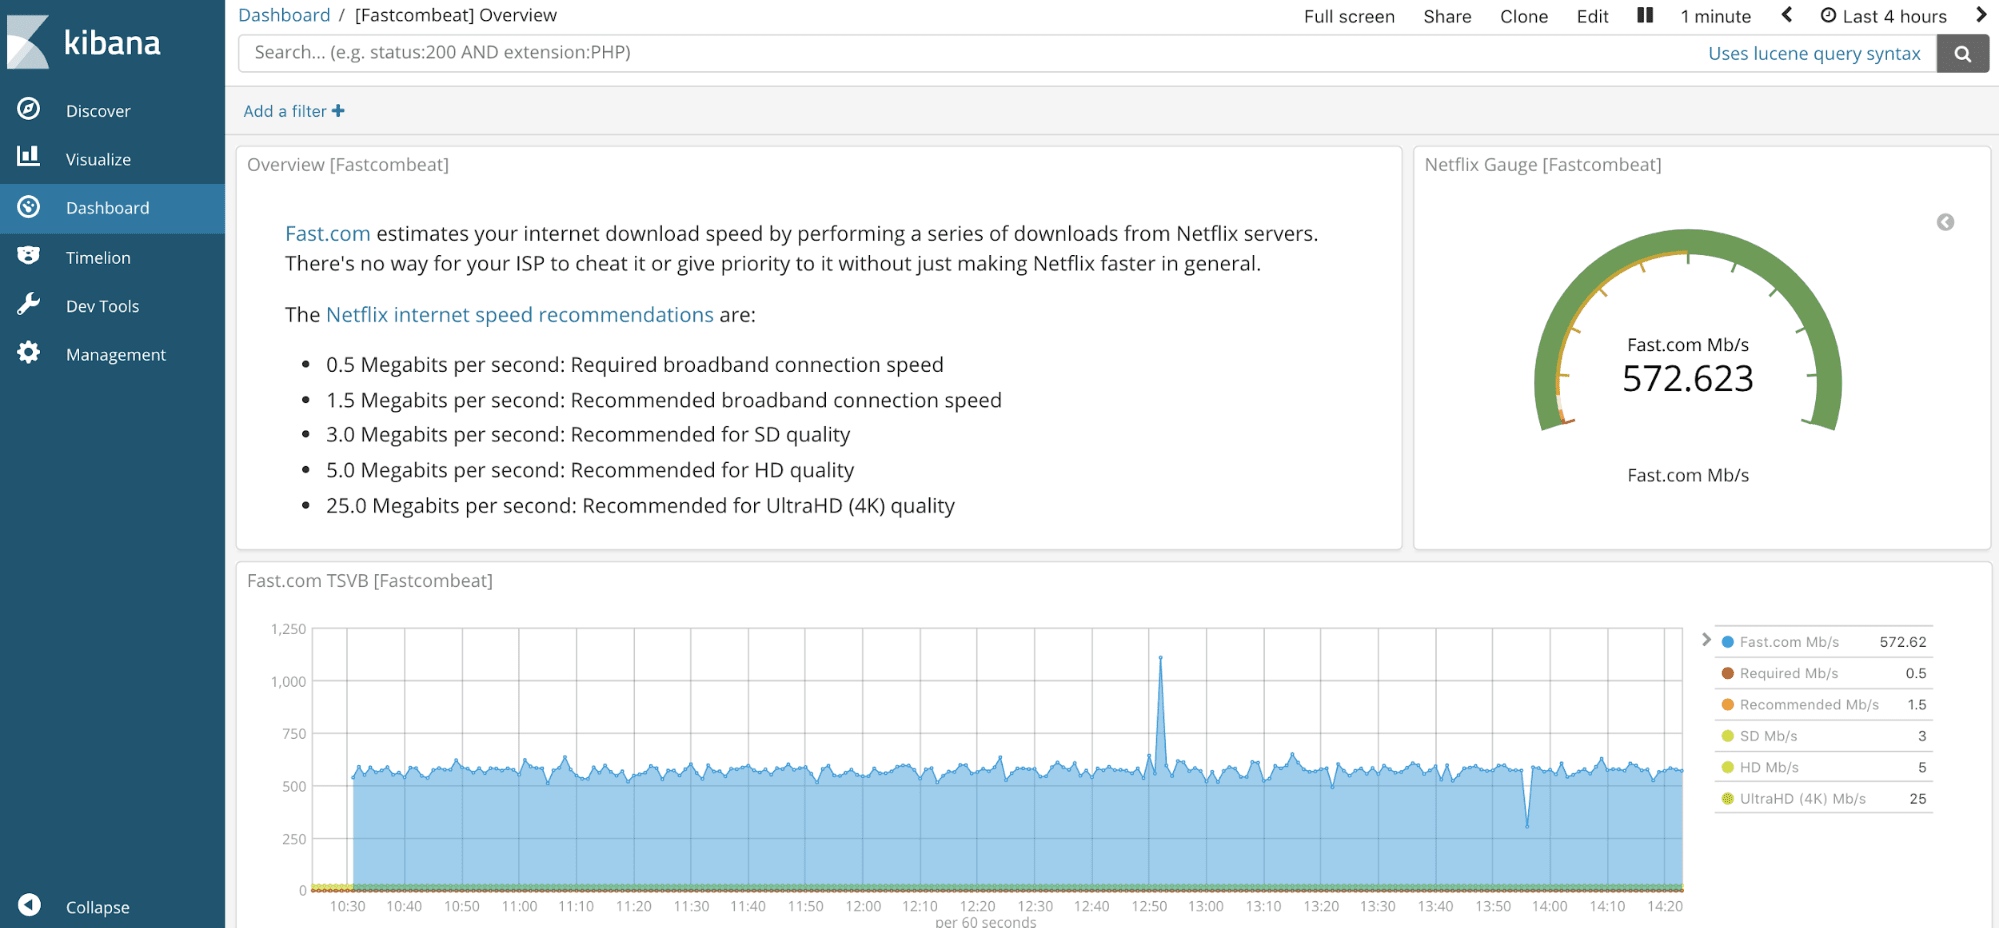Click the Edit button
This screenshot has height=928, width=1999.
click(x=1592, y=16)
